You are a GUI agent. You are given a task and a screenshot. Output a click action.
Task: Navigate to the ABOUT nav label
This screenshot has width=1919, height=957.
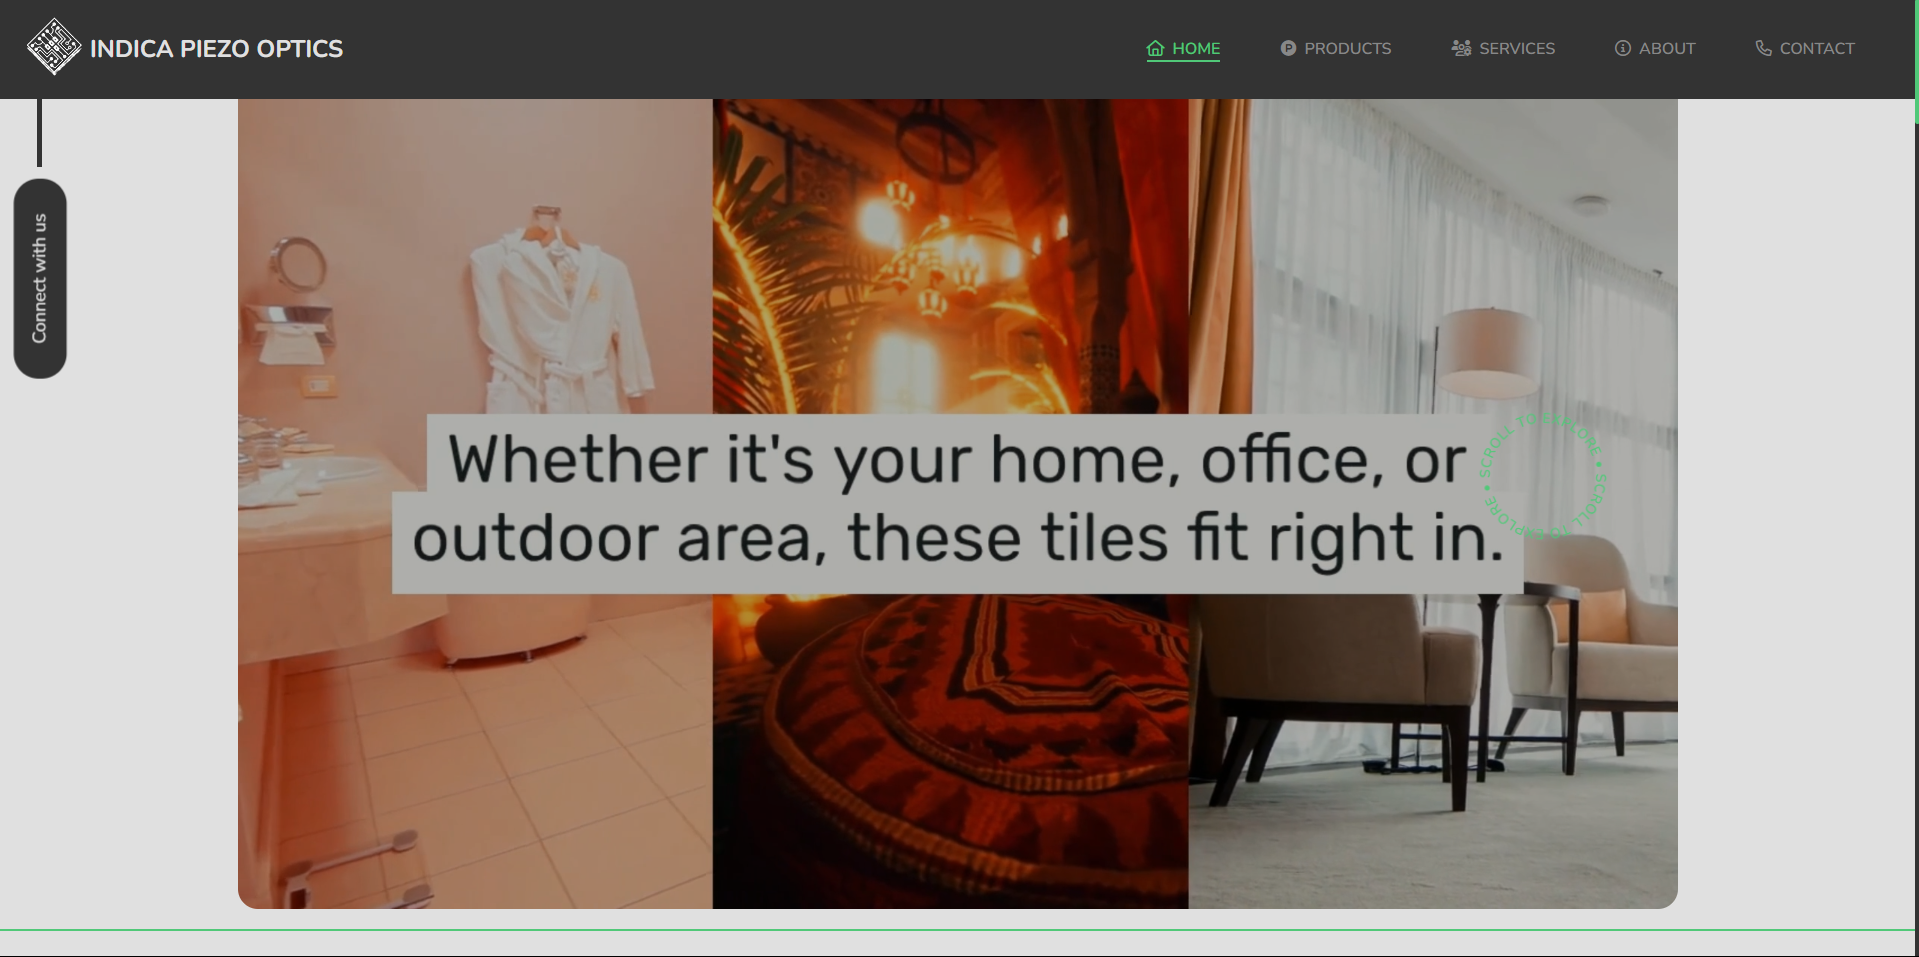1667,48
